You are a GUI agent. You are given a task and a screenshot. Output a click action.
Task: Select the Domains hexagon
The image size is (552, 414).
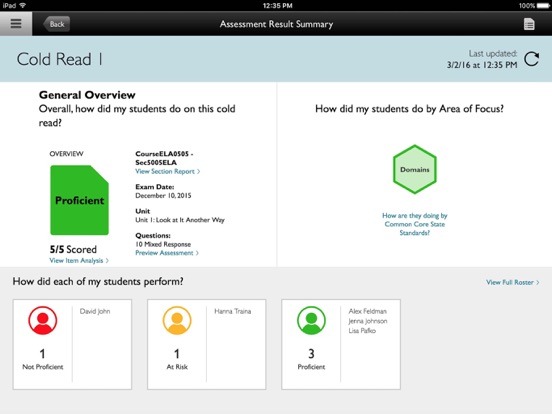coord(415,169)
